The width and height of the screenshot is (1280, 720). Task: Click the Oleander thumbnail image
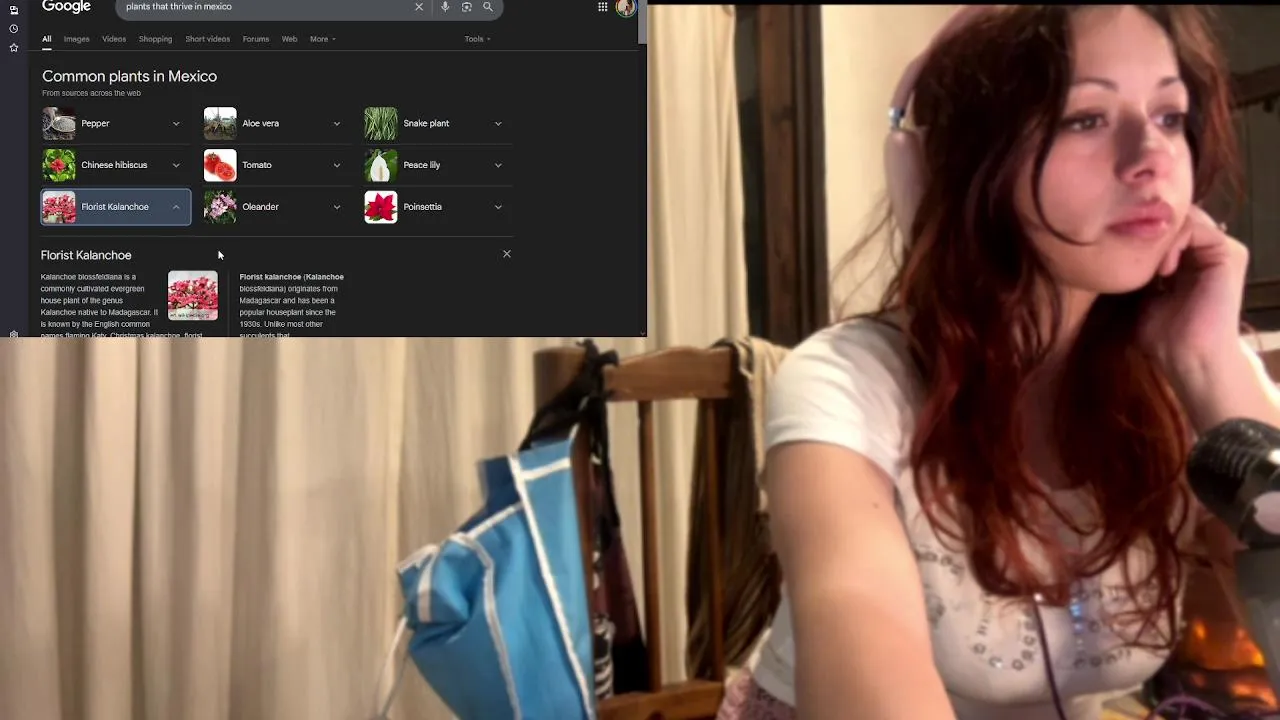click(x=220, y=207)
